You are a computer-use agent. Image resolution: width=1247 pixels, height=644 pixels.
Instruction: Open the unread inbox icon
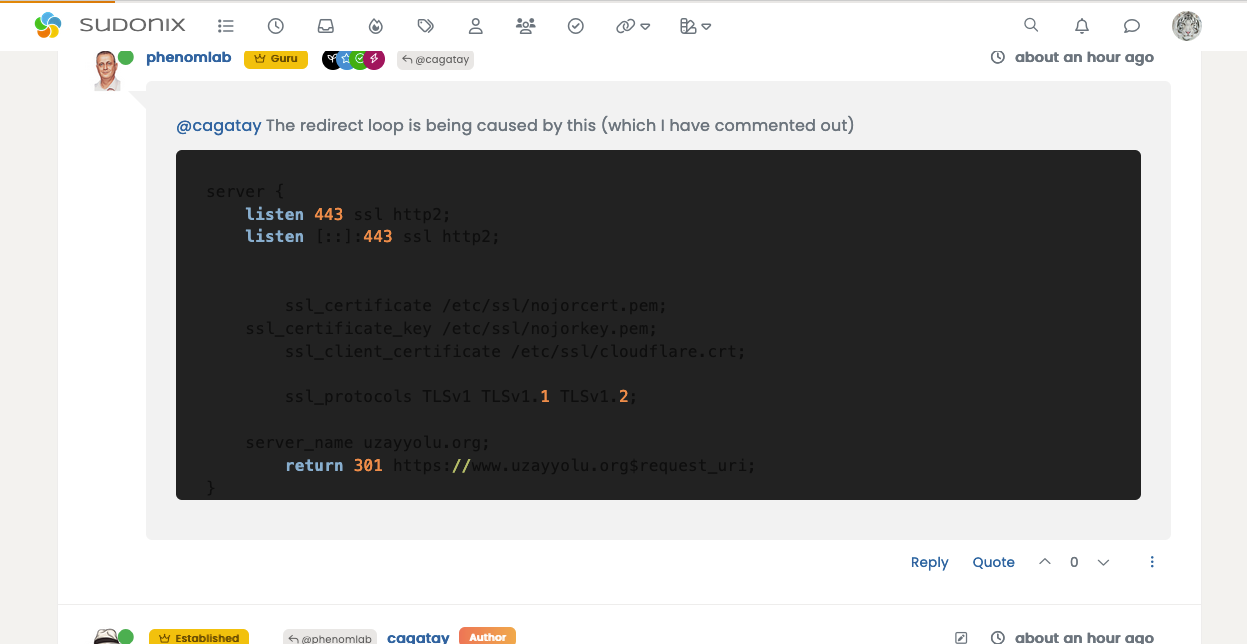[326, 27]
